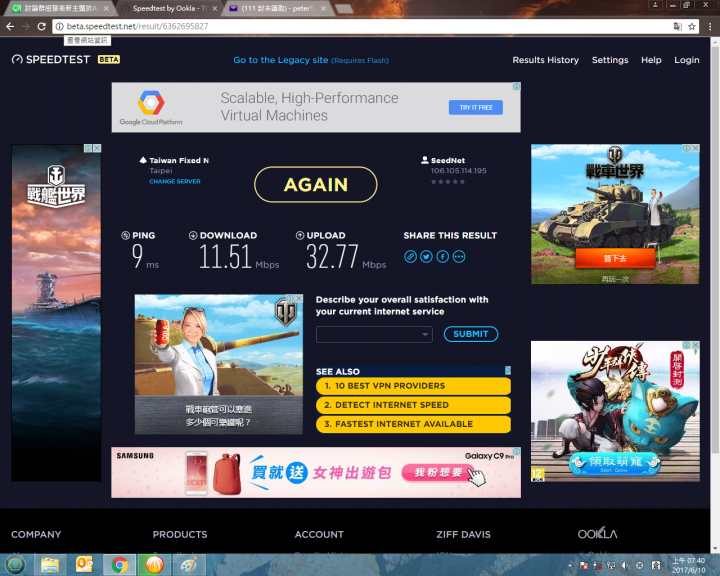Image resolution: width=720 pixels, height=576 pixels.
Task: Click the AGAIN button
Action: point(316,185)
